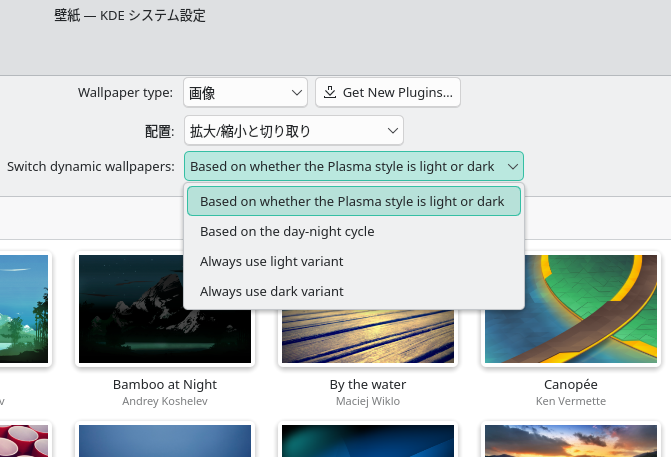Click the 'Bamboo at Night' title label
Screen dimensions: 671x457
point(164,384)
